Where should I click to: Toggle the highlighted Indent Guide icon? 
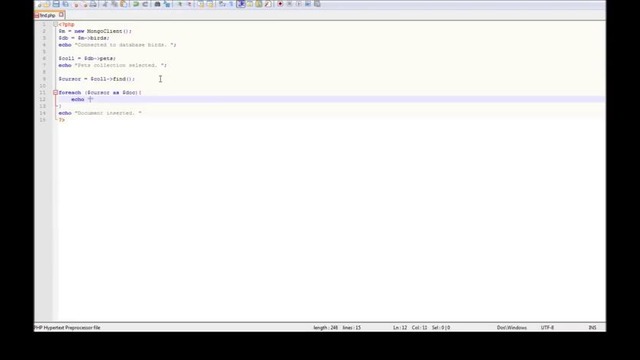(241, 4)
